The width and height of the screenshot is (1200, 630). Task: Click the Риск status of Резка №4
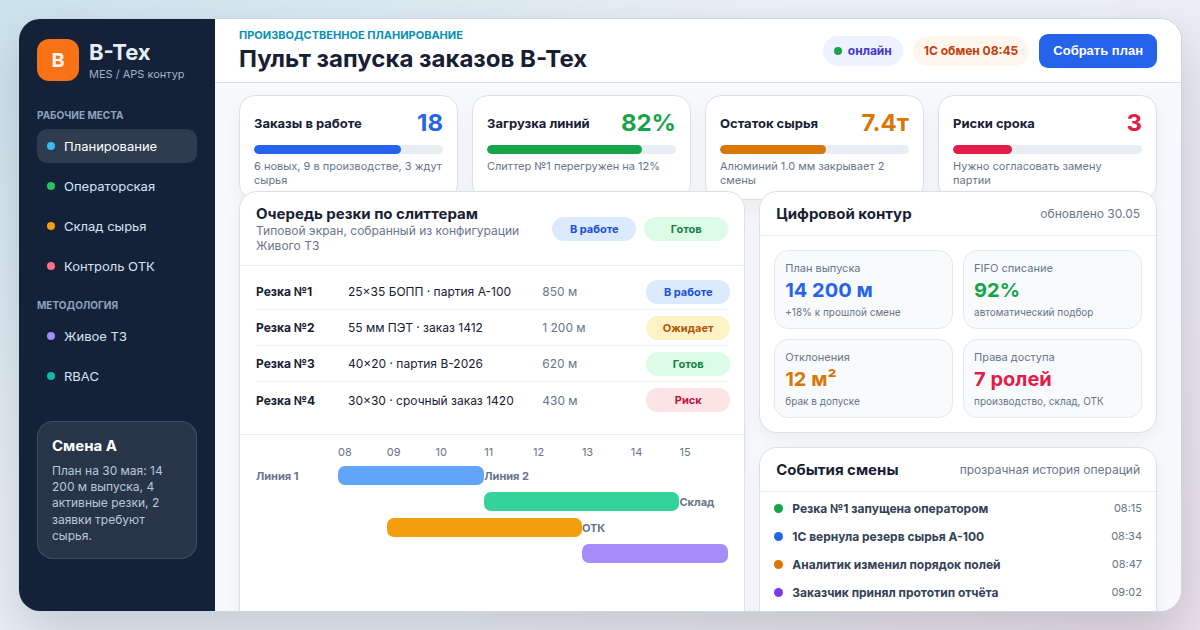click(688, 400)
